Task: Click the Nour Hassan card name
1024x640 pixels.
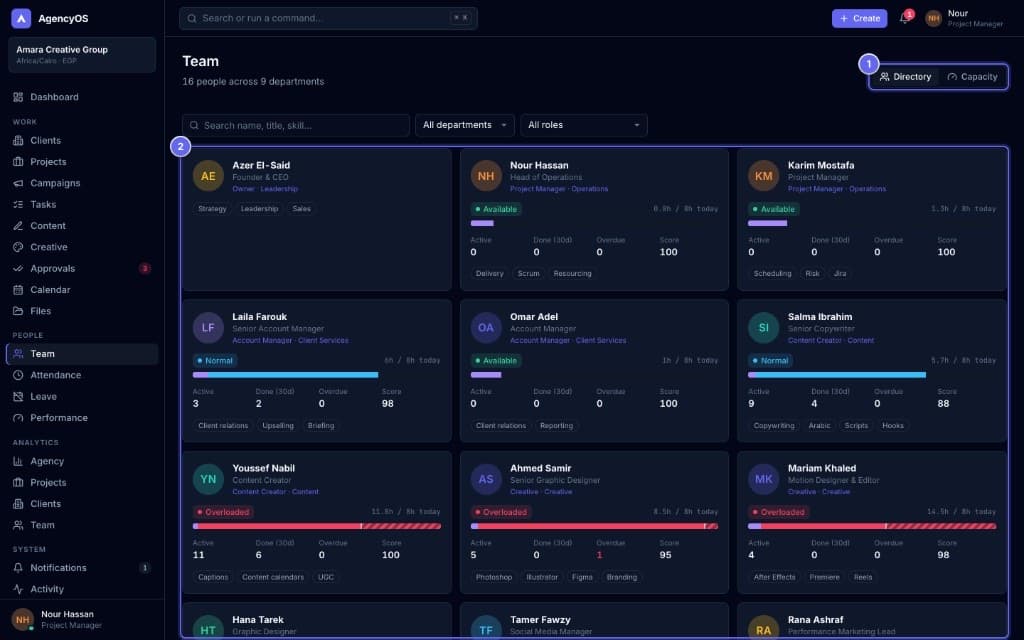Action: (x=539, y=165)
